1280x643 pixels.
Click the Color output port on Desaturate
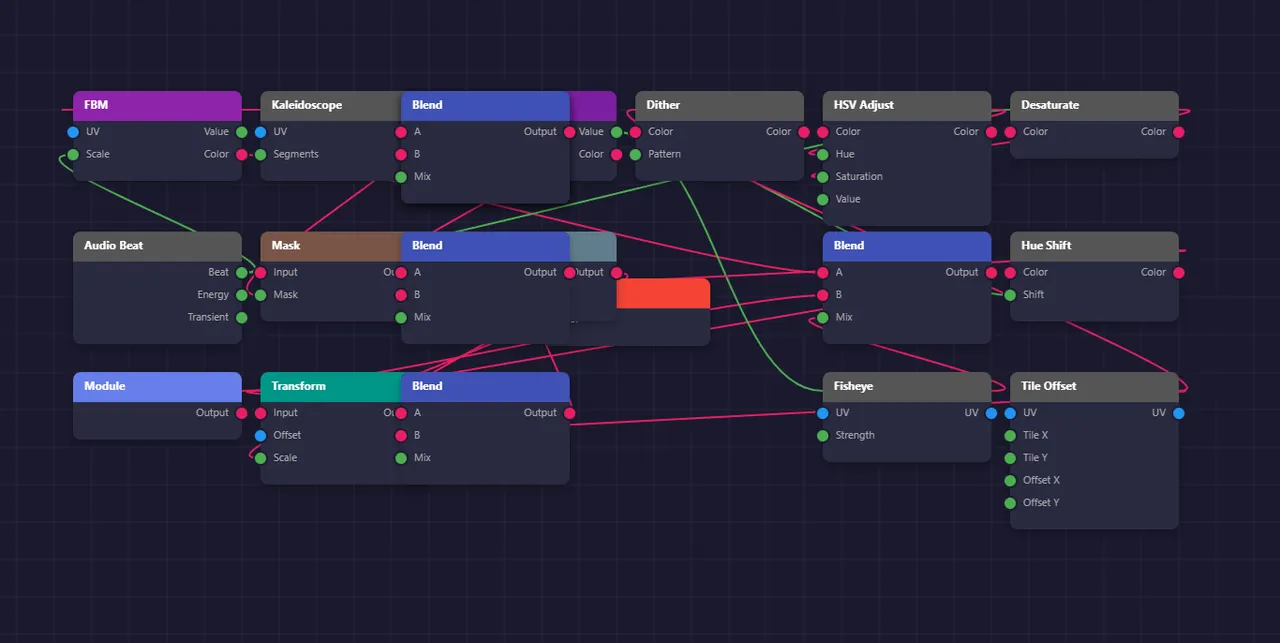click(x=1178, y=132)
